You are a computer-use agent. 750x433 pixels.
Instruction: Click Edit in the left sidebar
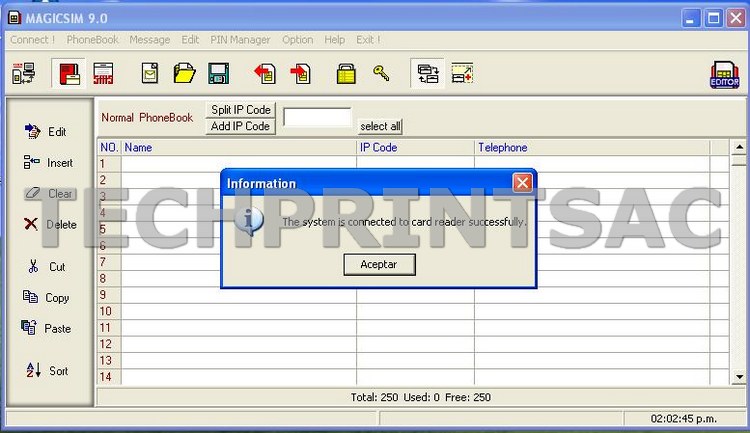point(46,132)
